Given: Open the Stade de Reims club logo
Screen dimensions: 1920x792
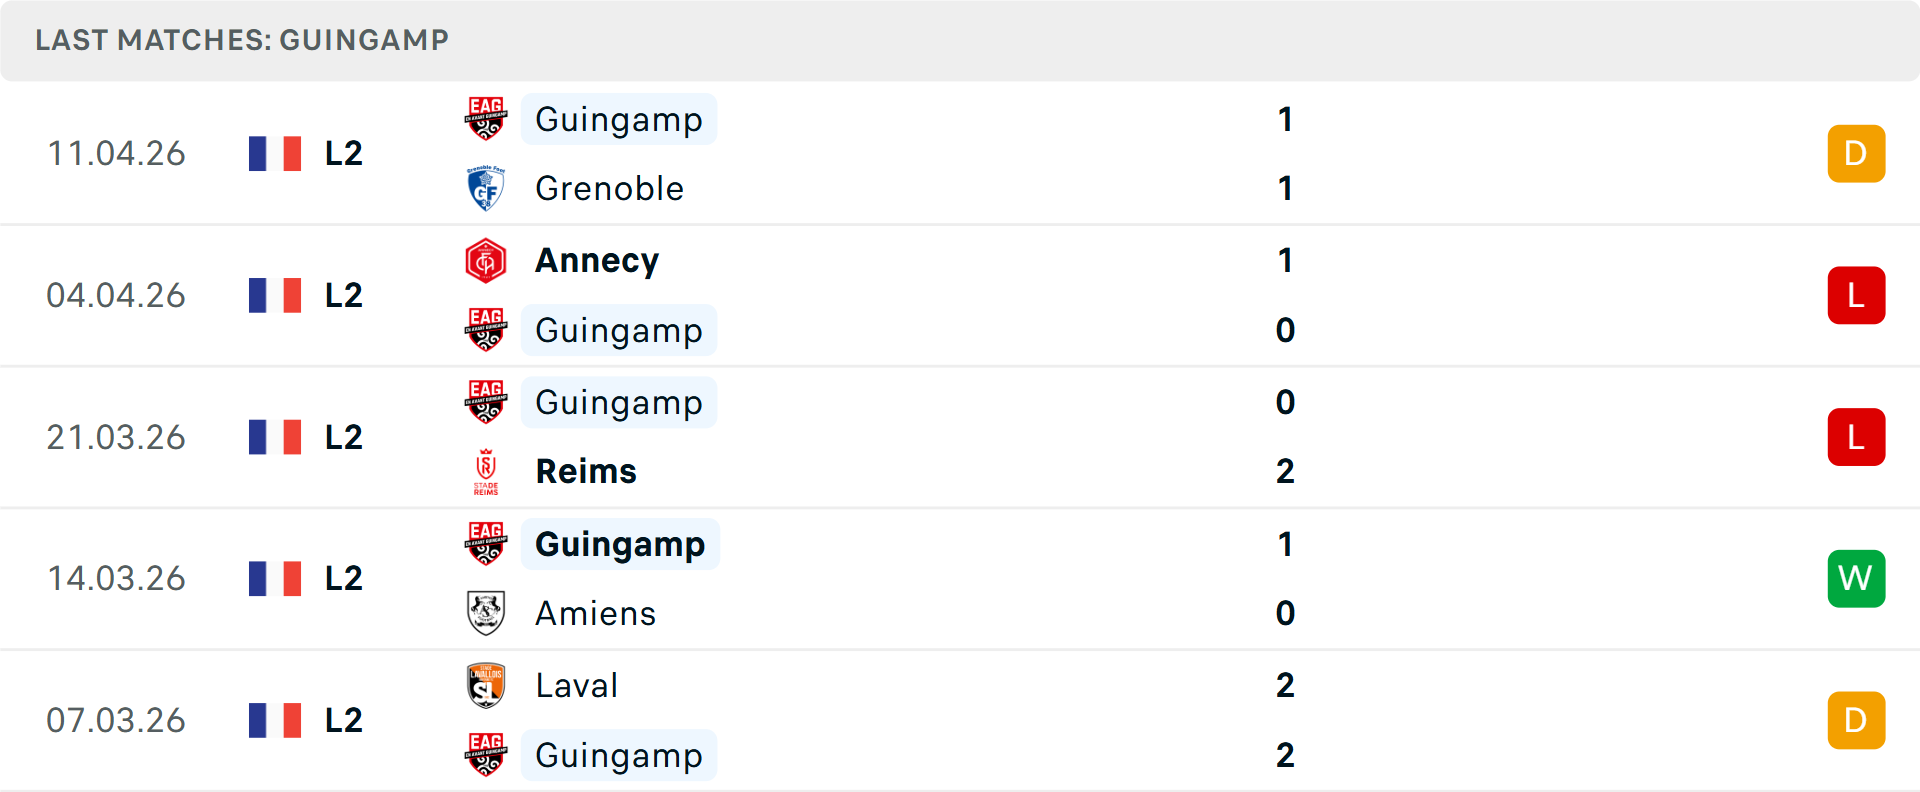Looking at the screenshot, I should 487,471.
